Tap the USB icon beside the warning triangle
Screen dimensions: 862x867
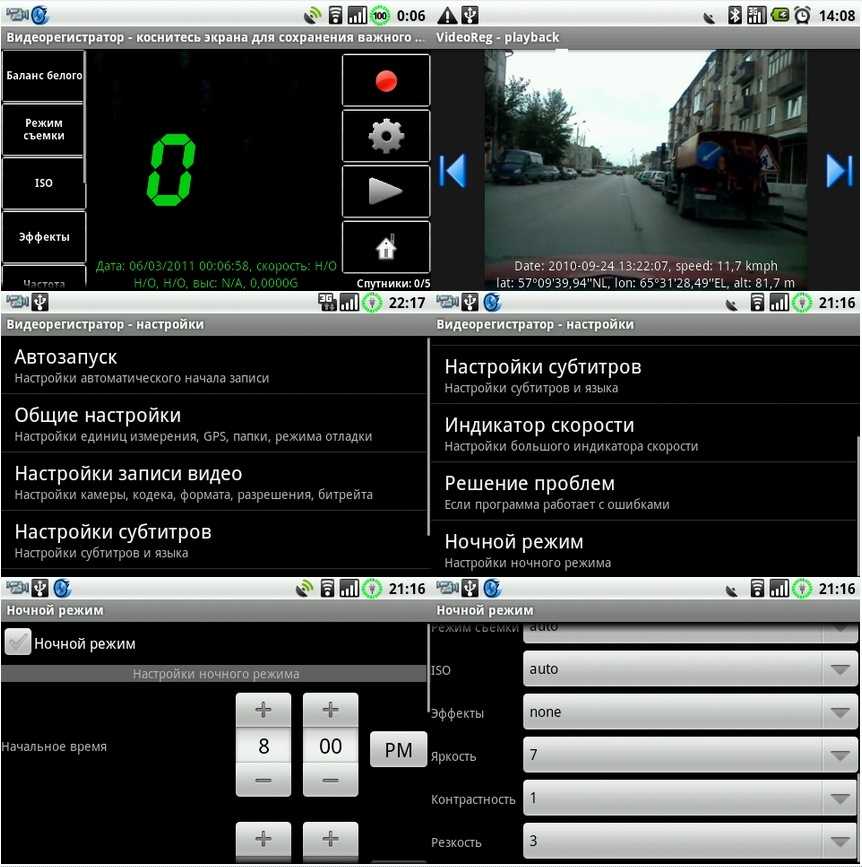(470, 15)
